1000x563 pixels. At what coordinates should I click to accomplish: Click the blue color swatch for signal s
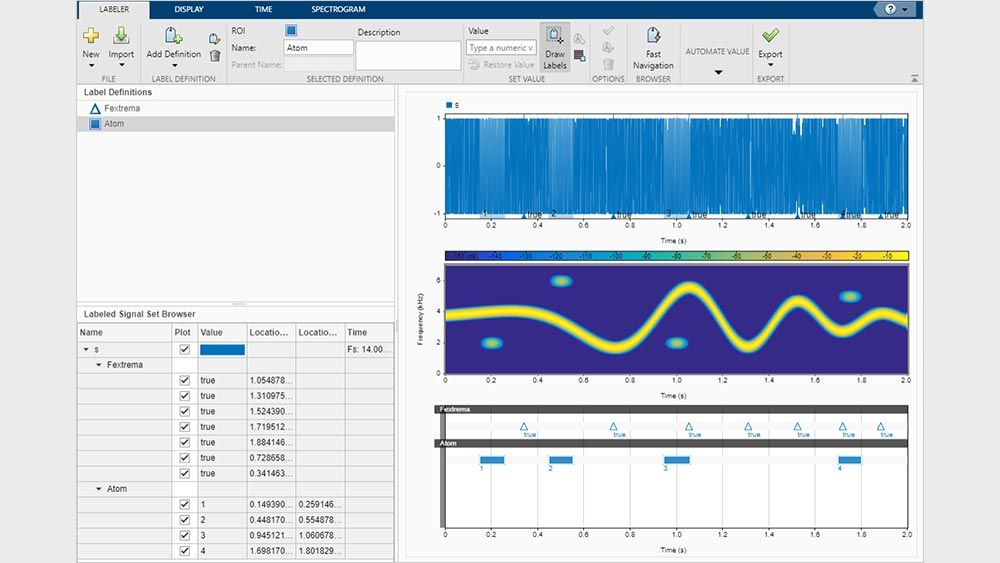pyautogui.click(x=222, y=350)
